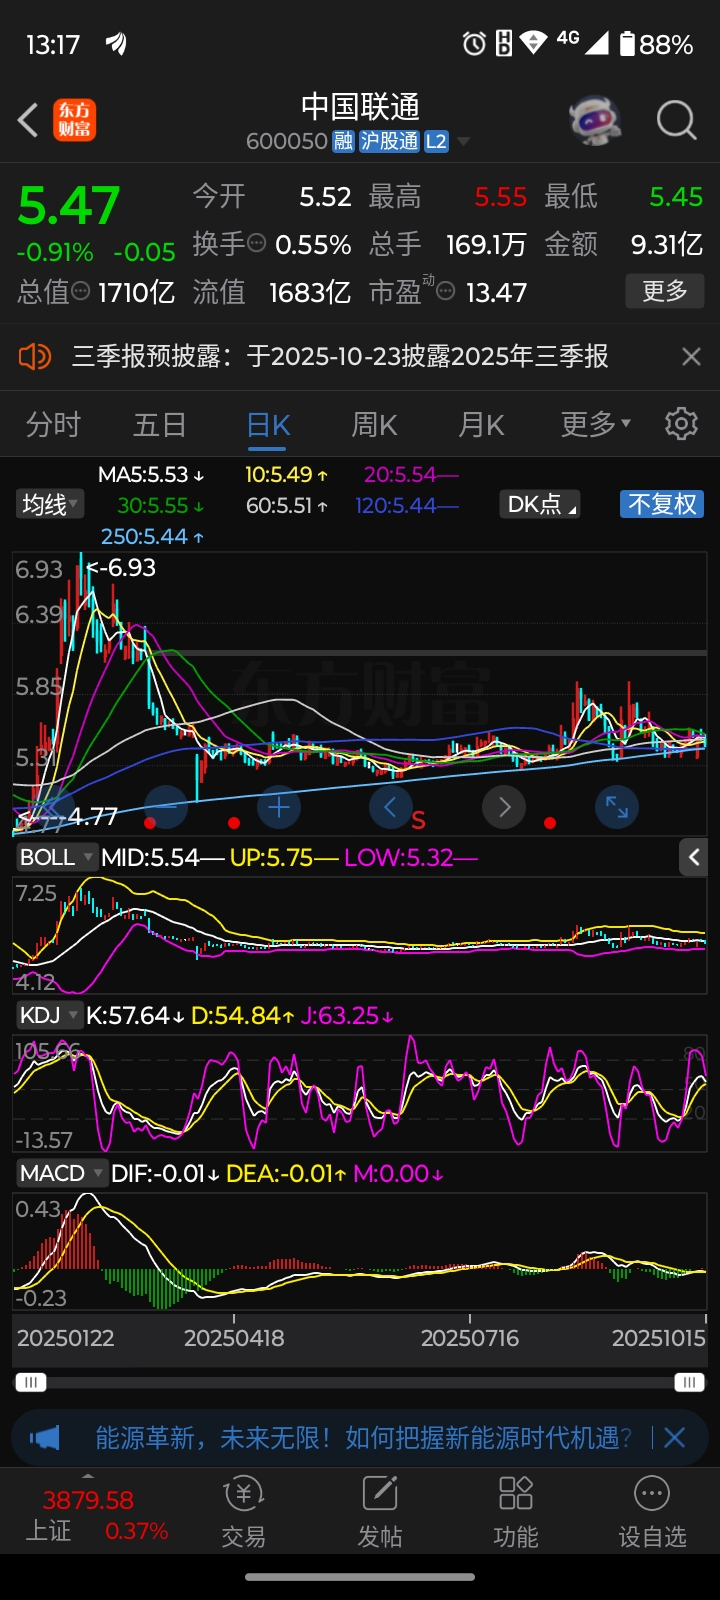Tap the announcement speaker icon
The height and width of the screenshot is (1600, 720).
click(35, 356)
